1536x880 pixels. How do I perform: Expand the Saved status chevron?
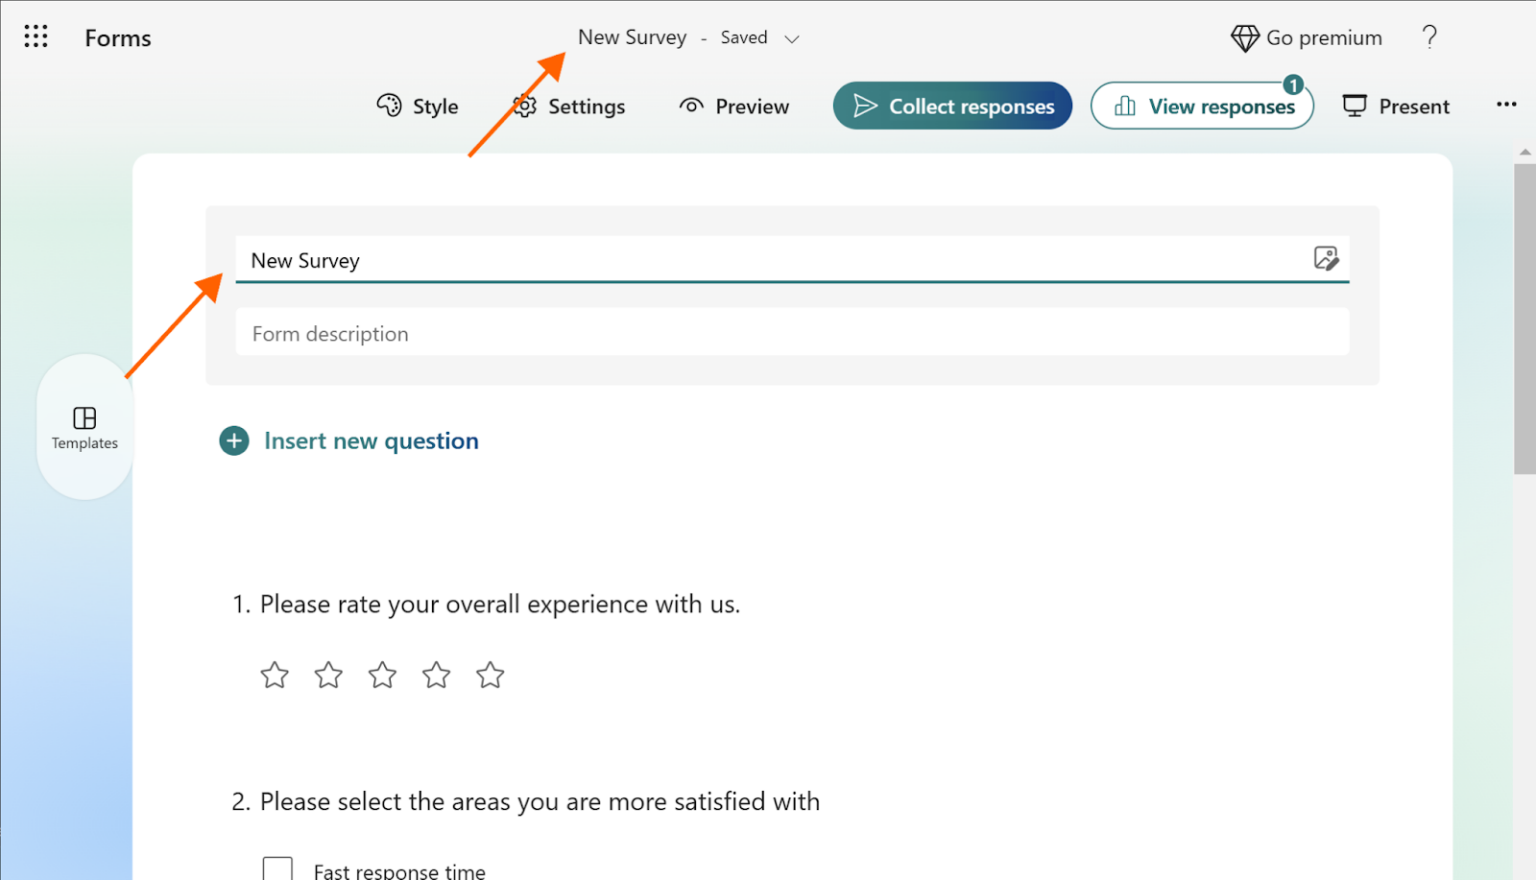point(792,38)
